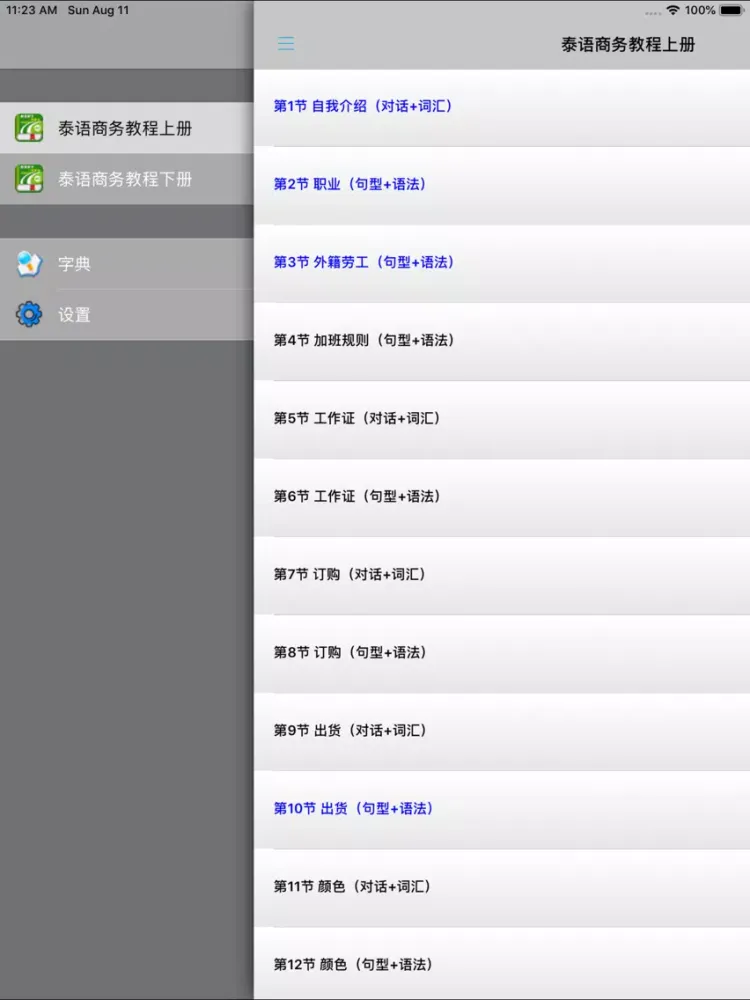Select 泰语商务教程上册 in the sidebar
This screenshot has height=1000, width=750.
pyautogui.click(x=126, y=128)
